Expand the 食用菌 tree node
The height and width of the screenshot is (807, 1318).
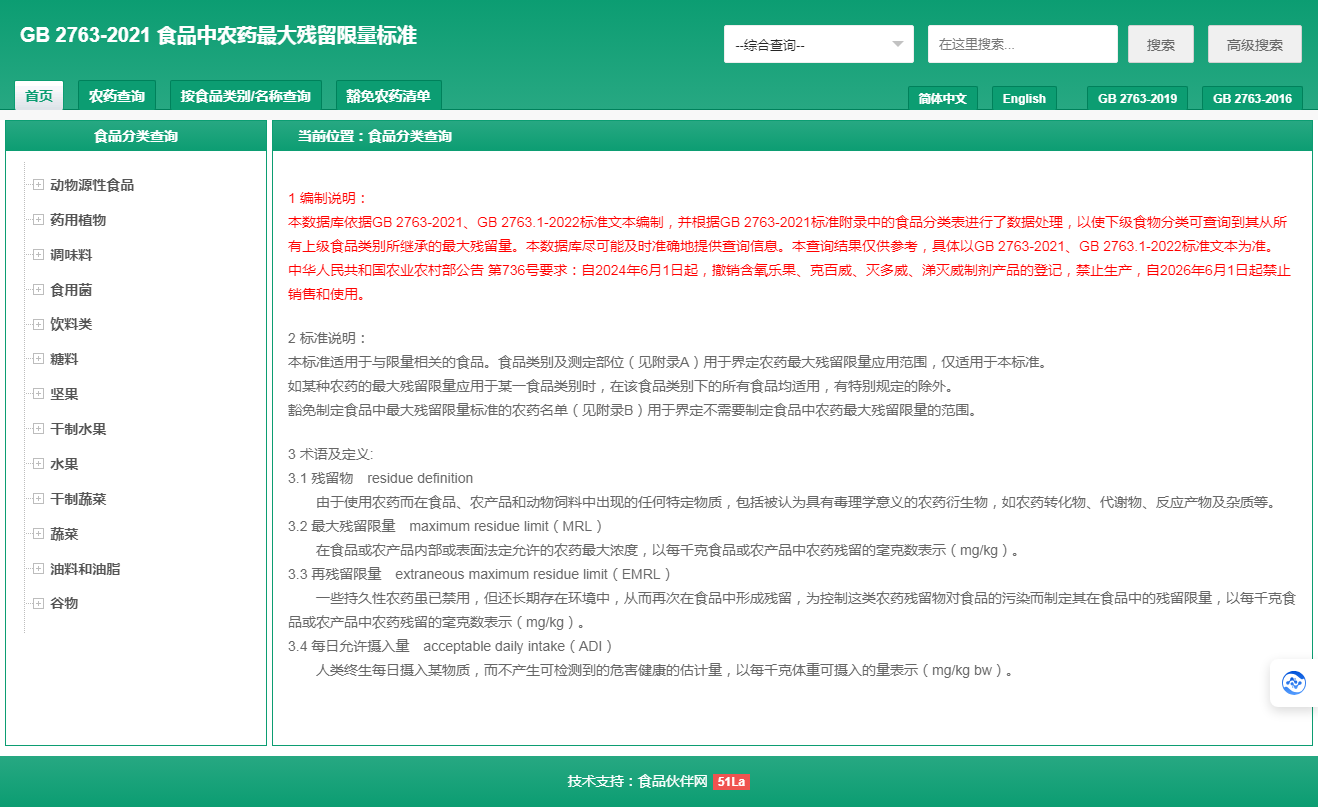pyautogui.click(x=38, y=290)
